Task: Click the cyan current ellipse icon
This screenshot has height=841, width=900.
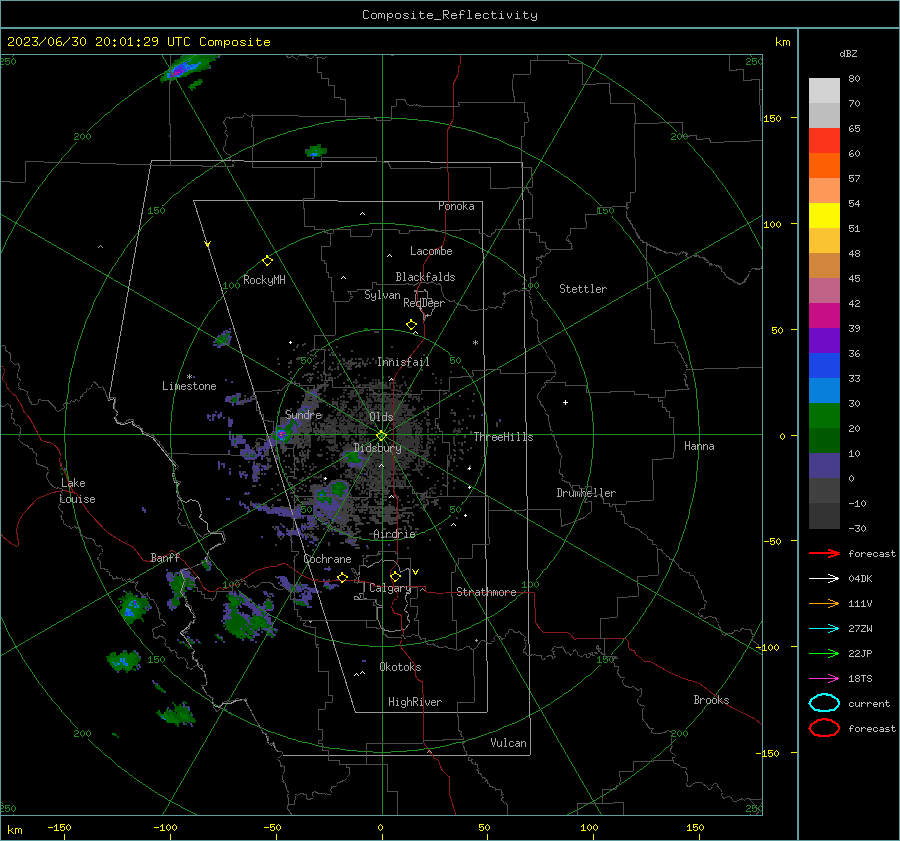Action: pos(824,703)
